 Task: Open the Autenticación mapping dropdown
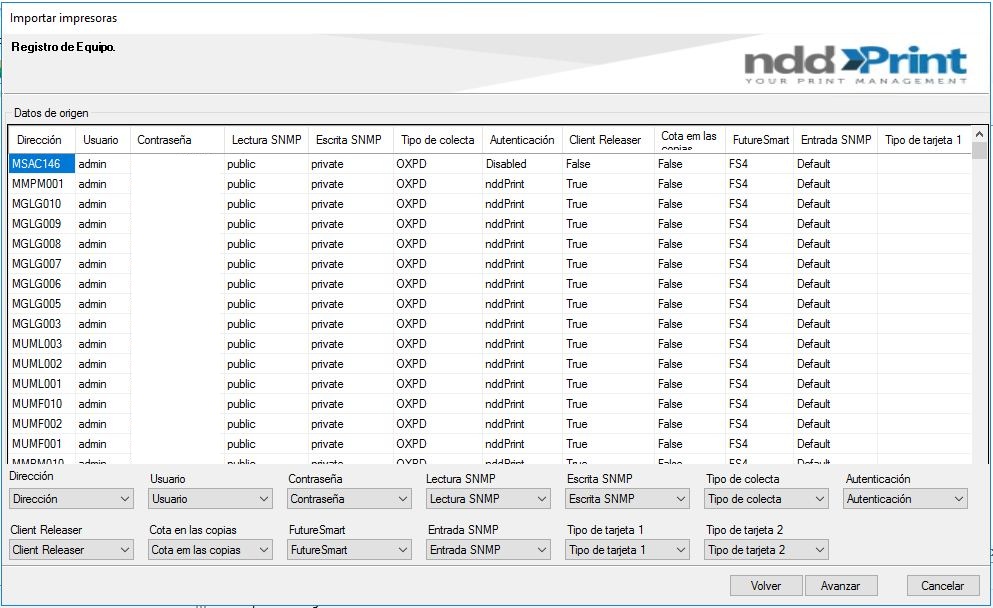(x=906, y=499)
